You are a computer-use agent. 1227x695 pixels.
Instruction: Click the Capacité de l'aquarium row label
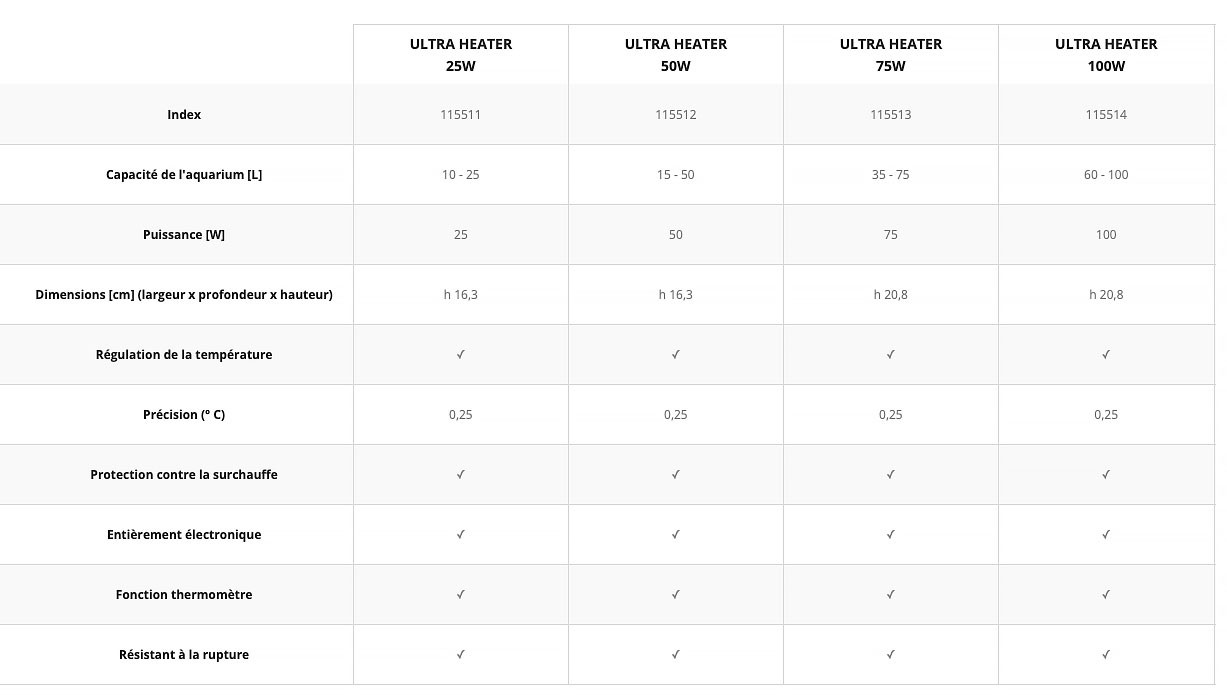click(184, 175)
